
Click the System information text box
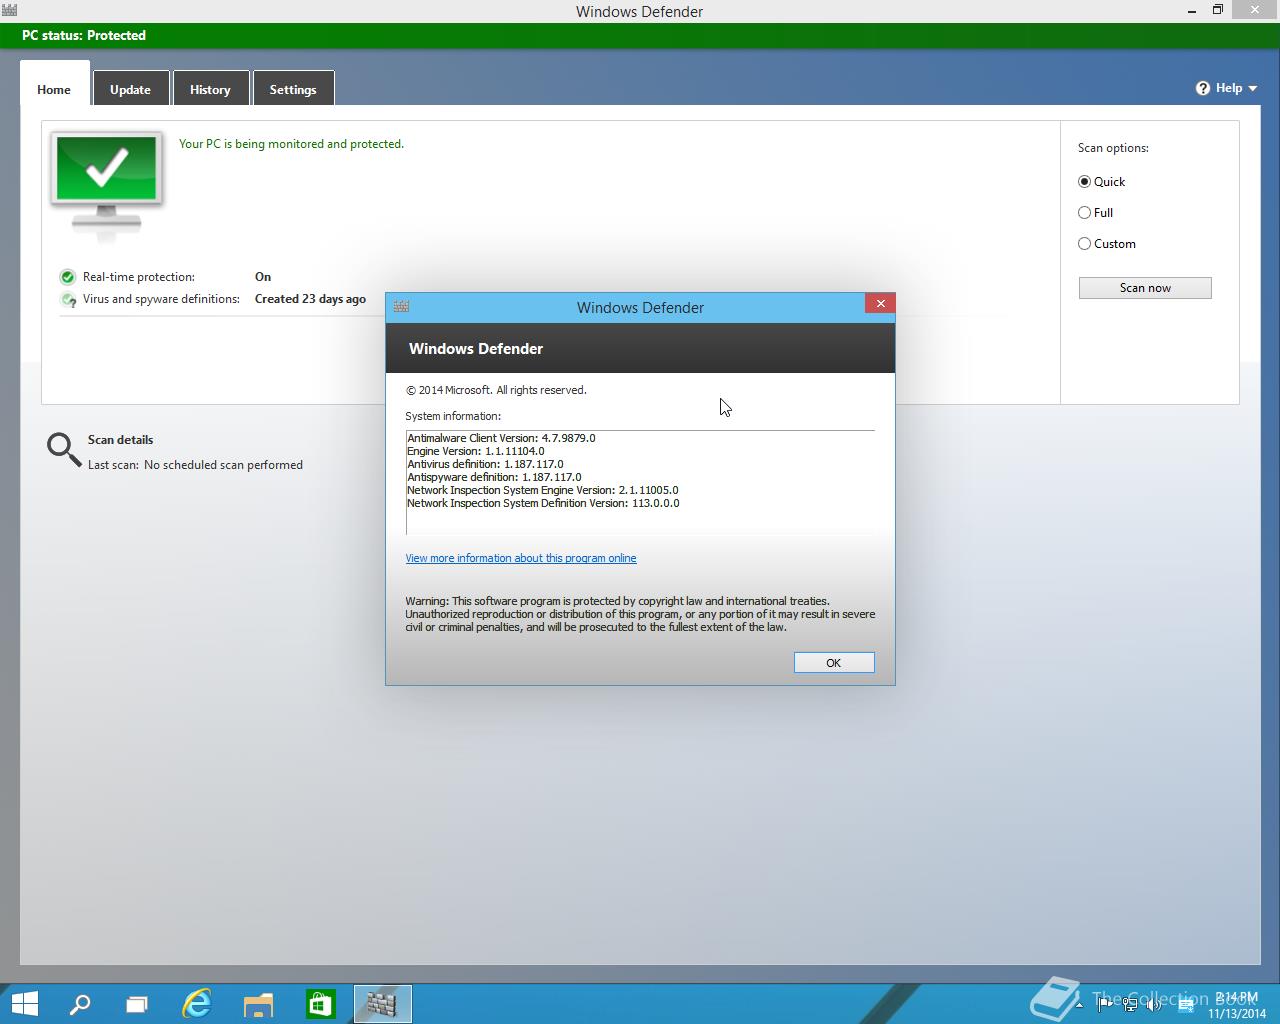click(x=640, y=483)
